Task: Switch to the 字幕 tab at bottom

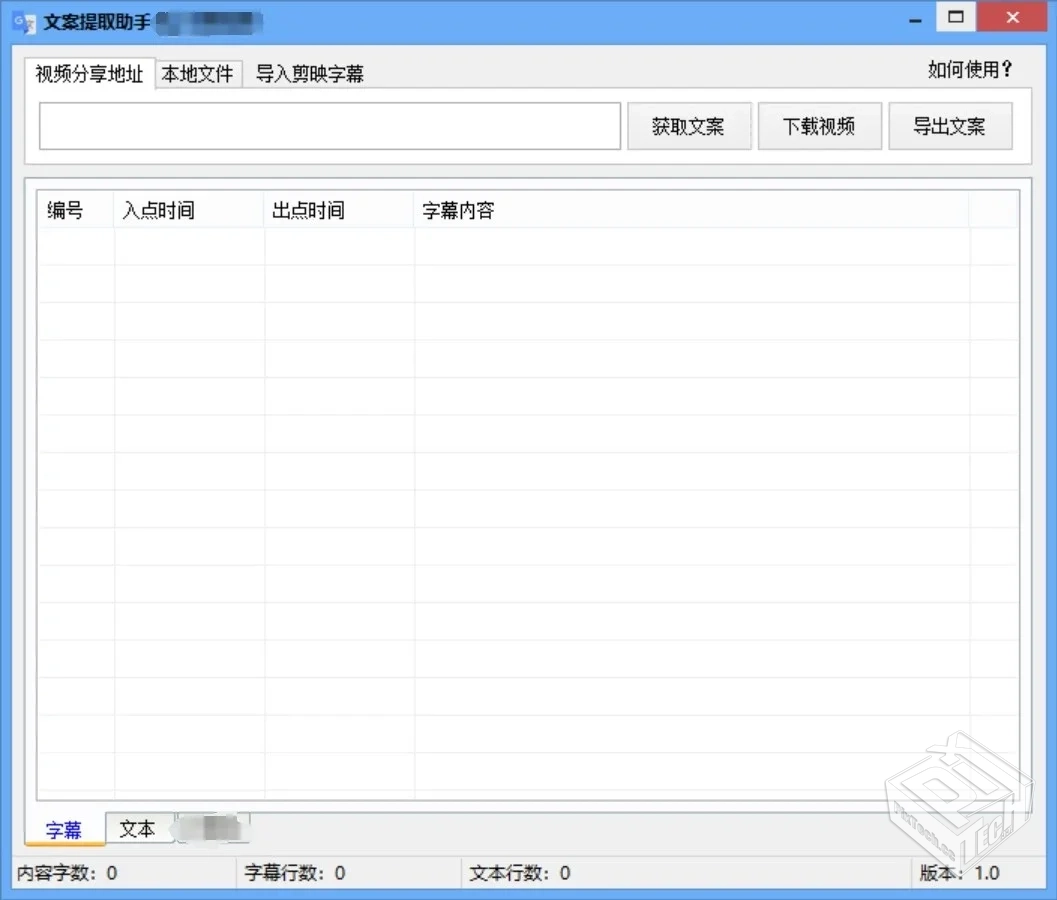Action: 63,829
